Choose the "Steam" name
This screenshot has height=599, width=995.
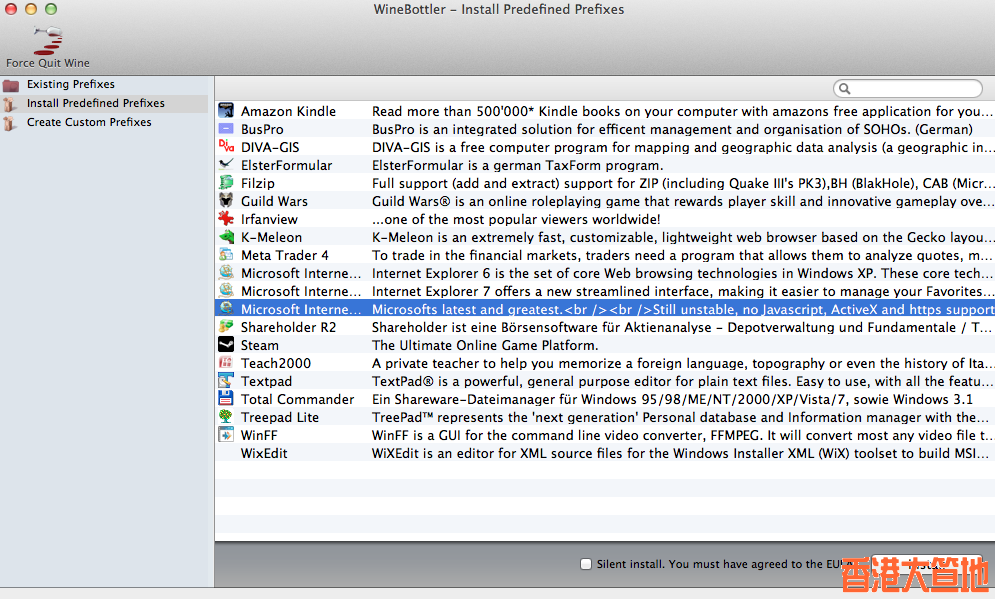pos(260,345)
